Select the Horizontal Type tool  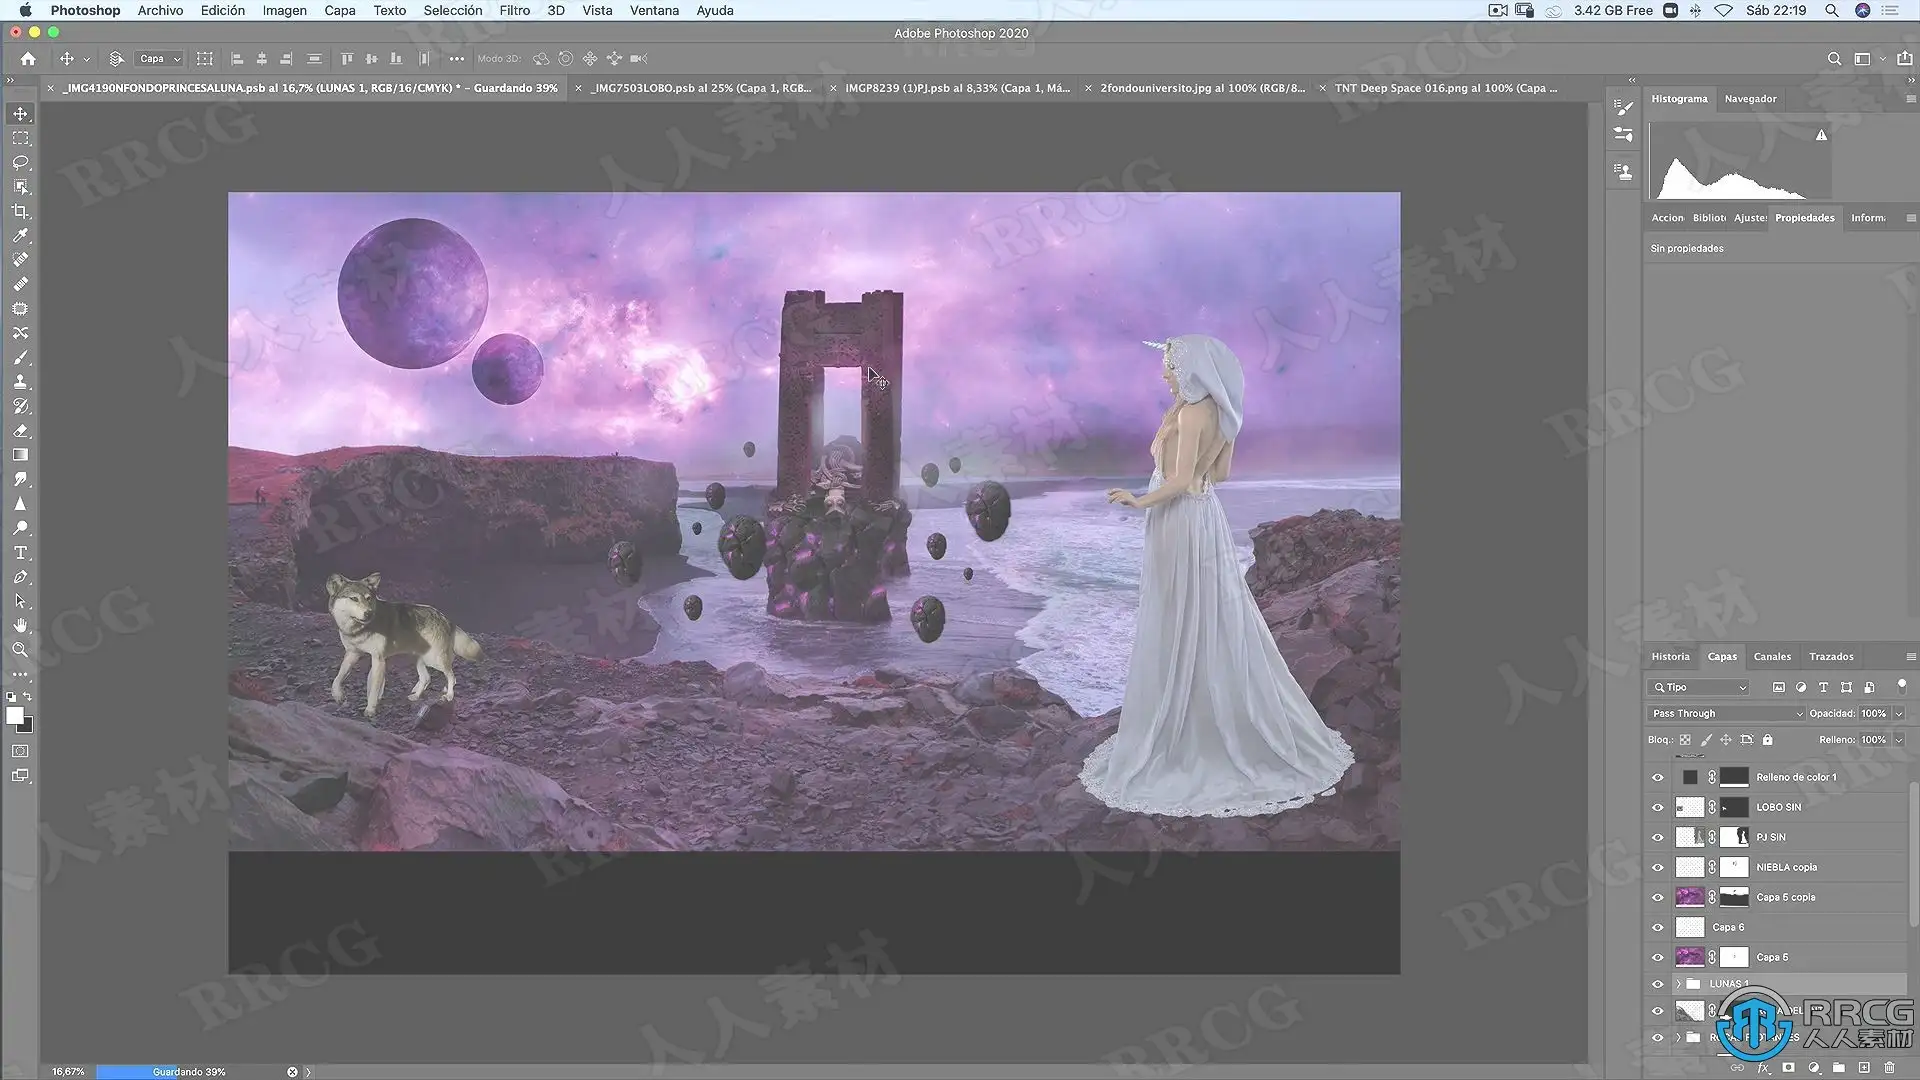click(x=20, y=553)
